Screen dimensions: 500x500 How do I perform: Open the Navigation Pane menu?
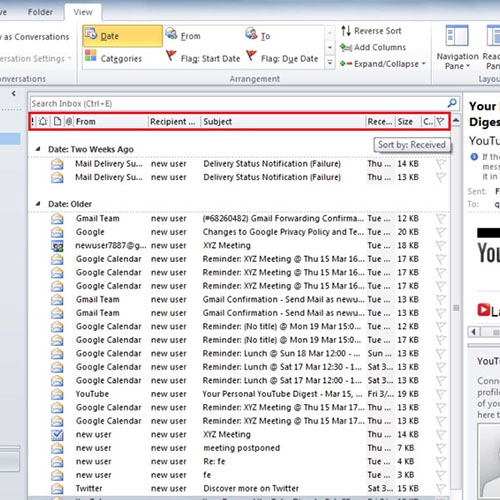[457, 48]
